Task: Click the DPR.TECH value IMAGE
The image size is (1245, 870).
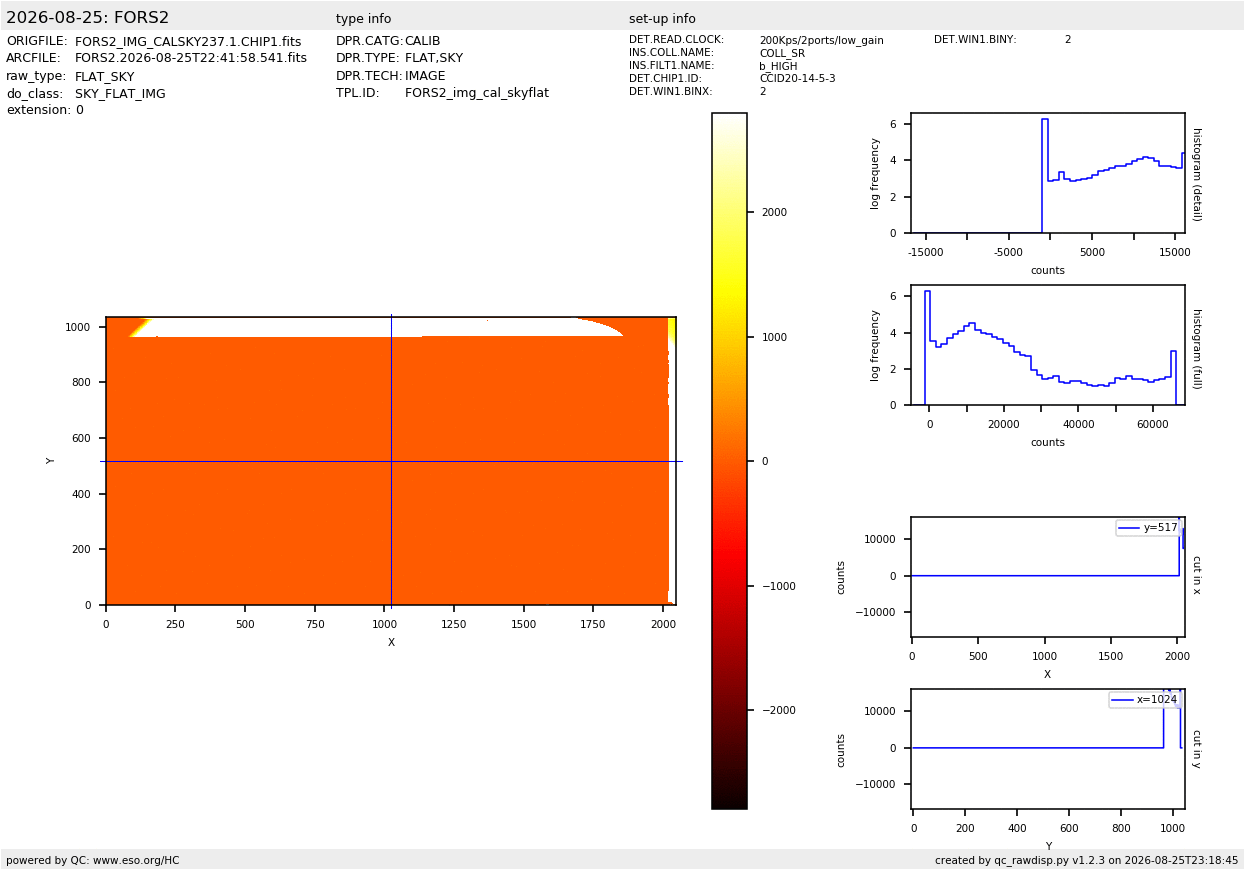Action: click(425, 76)
